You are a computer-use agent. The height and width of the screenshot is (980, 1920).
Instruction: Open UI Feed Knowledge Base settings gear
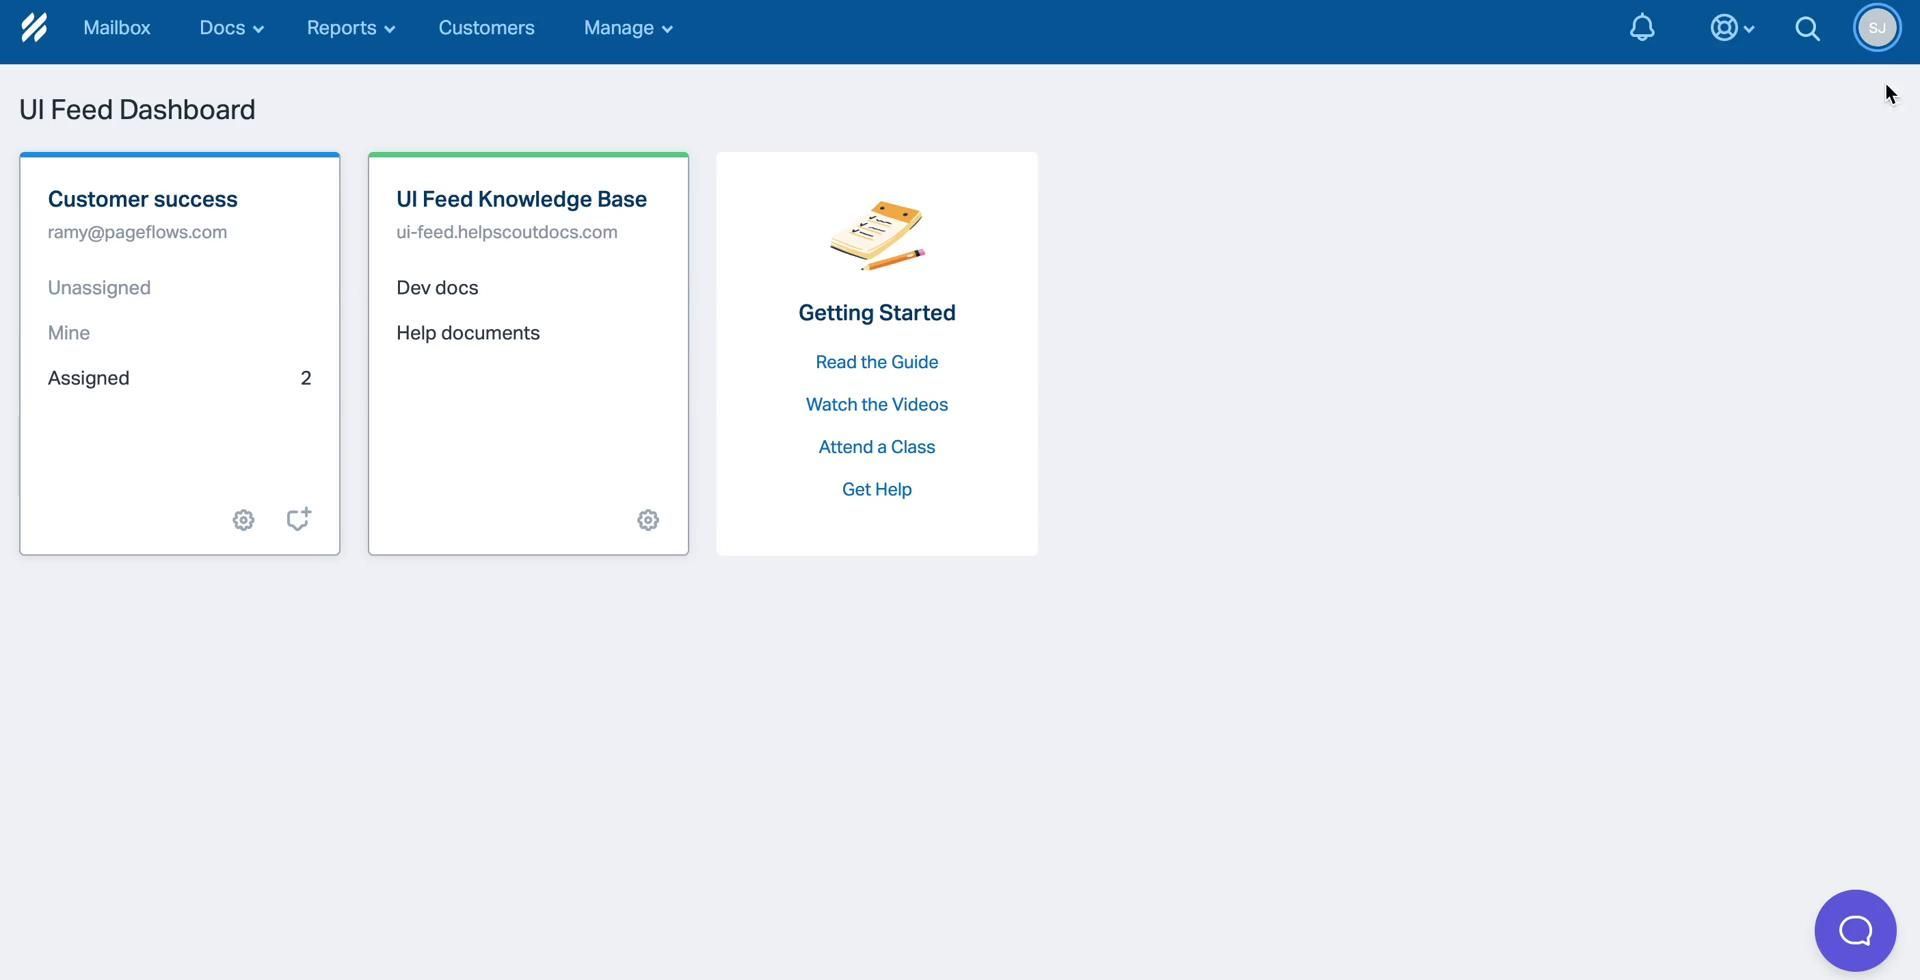[x=648, y=520]
